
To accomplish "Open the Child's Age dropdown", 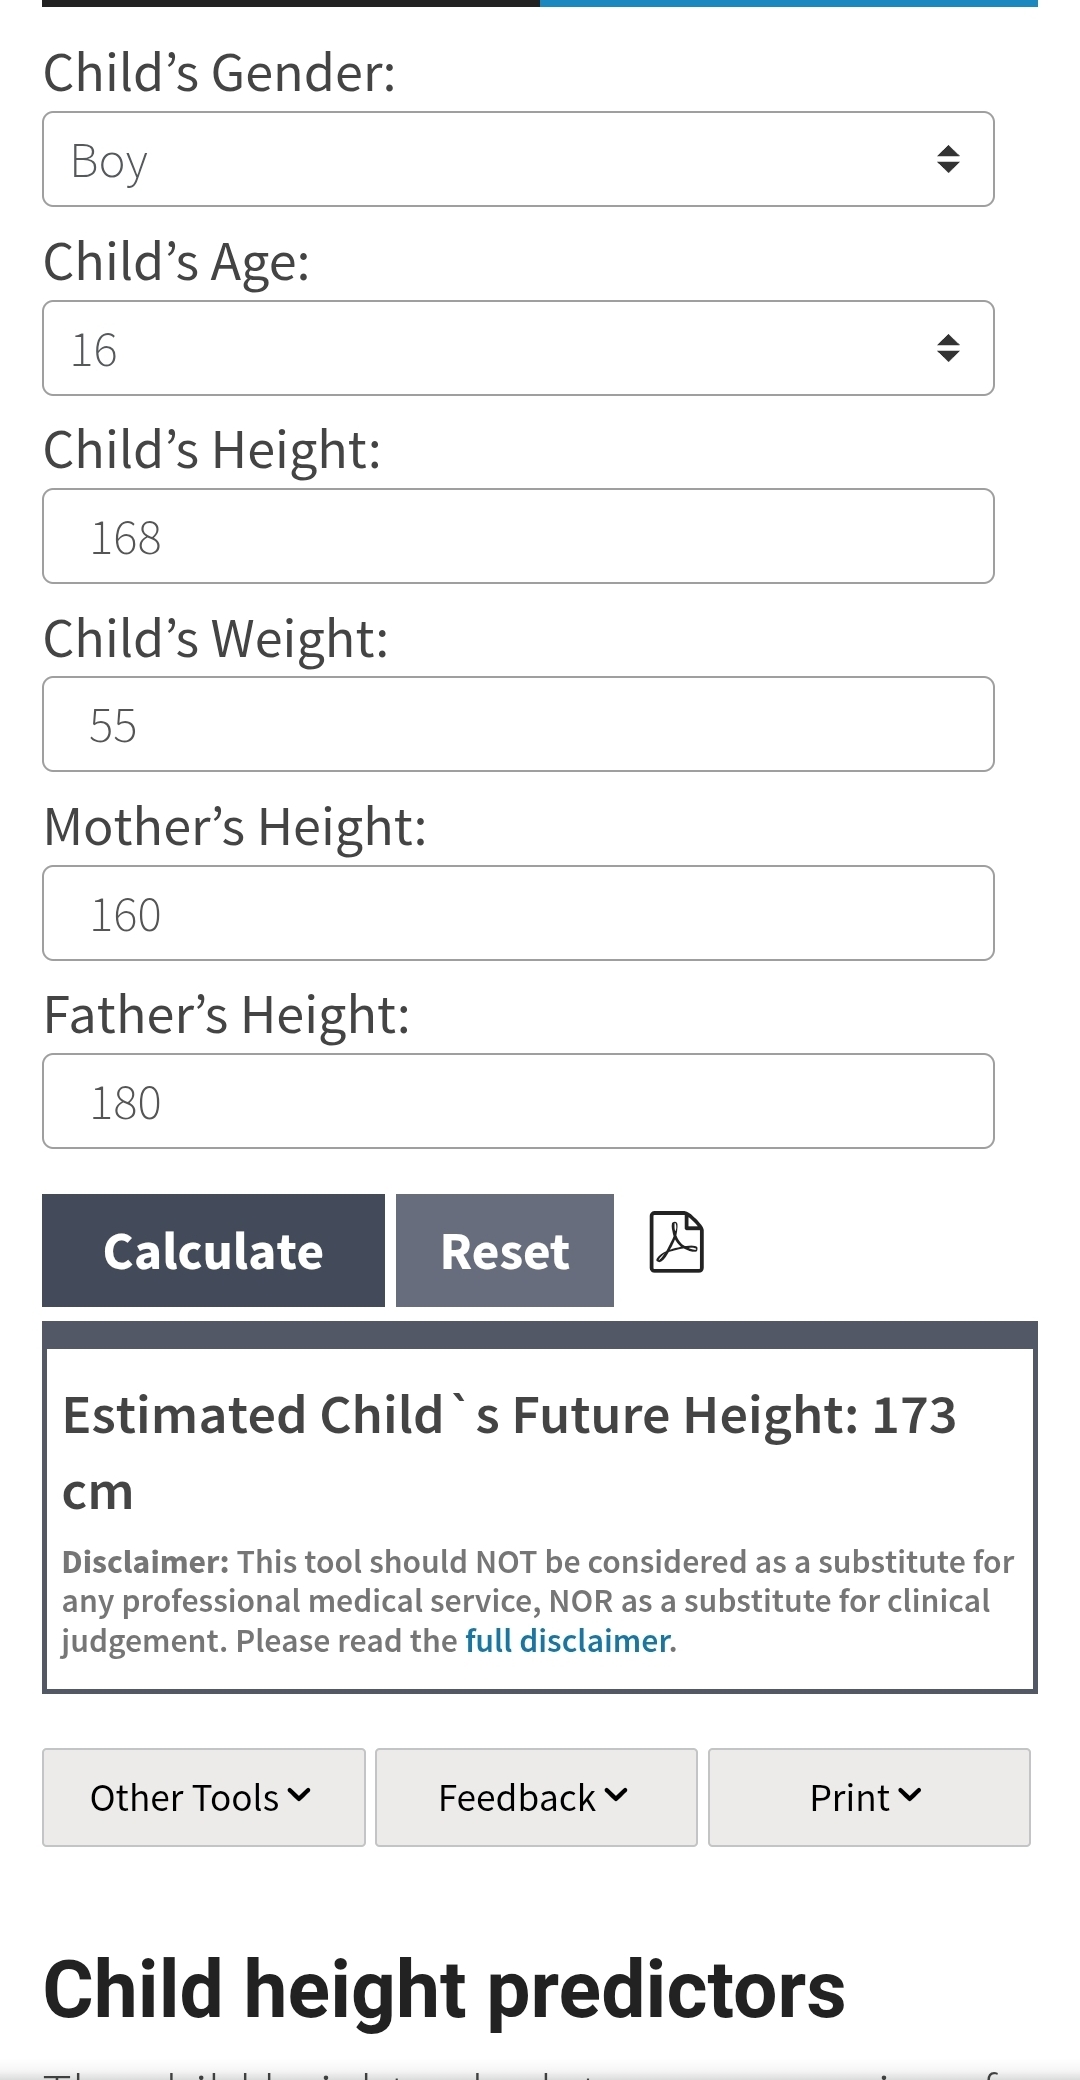I will point(518,348).
